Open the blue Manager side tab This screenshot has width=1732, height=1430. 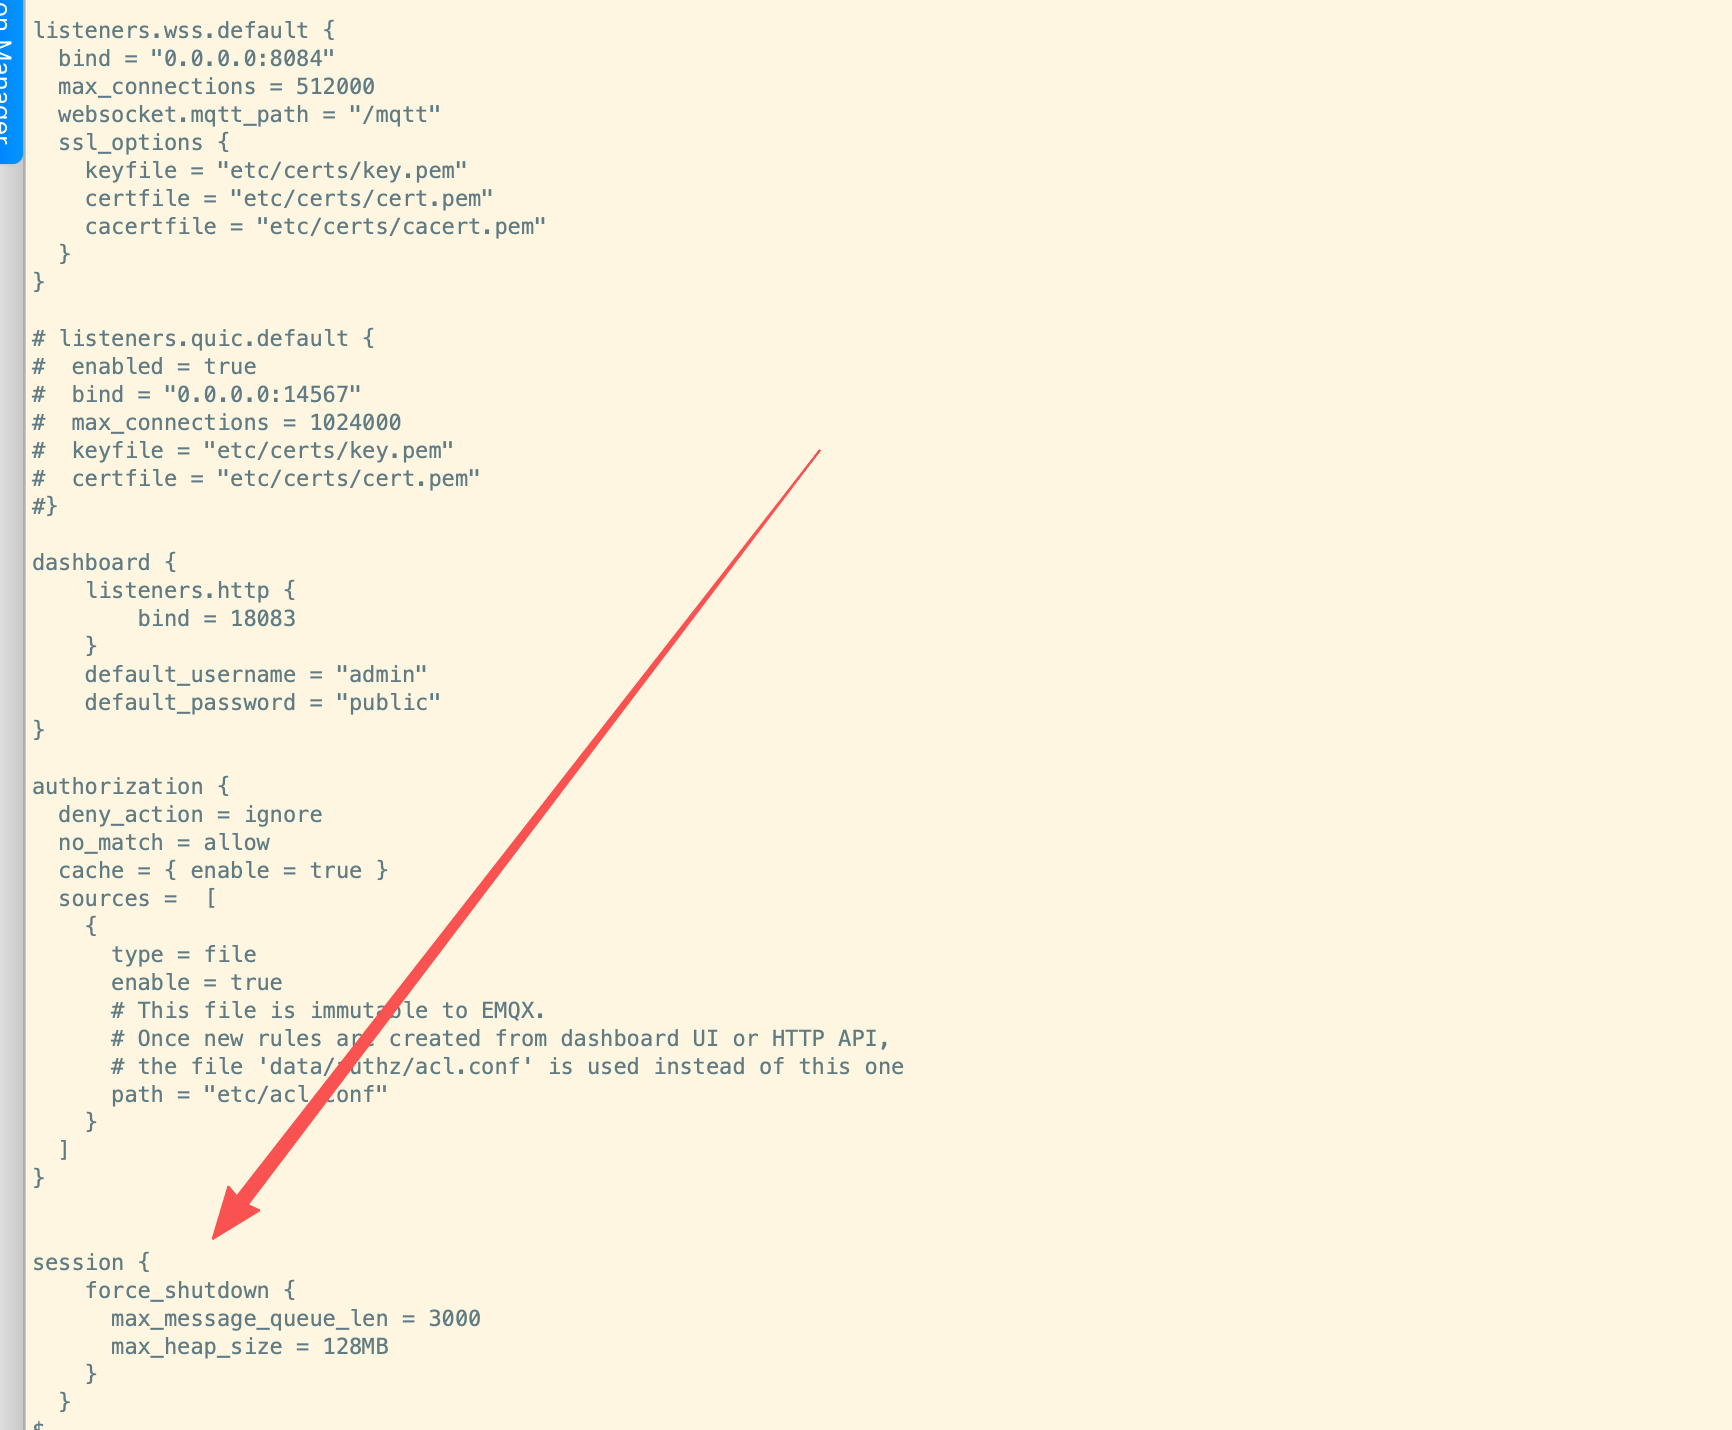[9, 80]
